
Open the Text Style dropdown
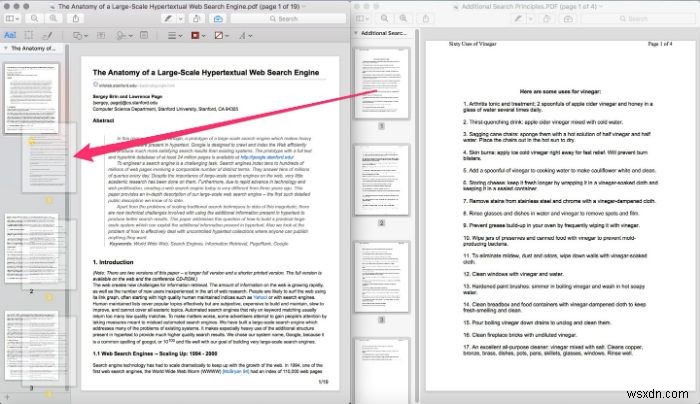[245, 35]
